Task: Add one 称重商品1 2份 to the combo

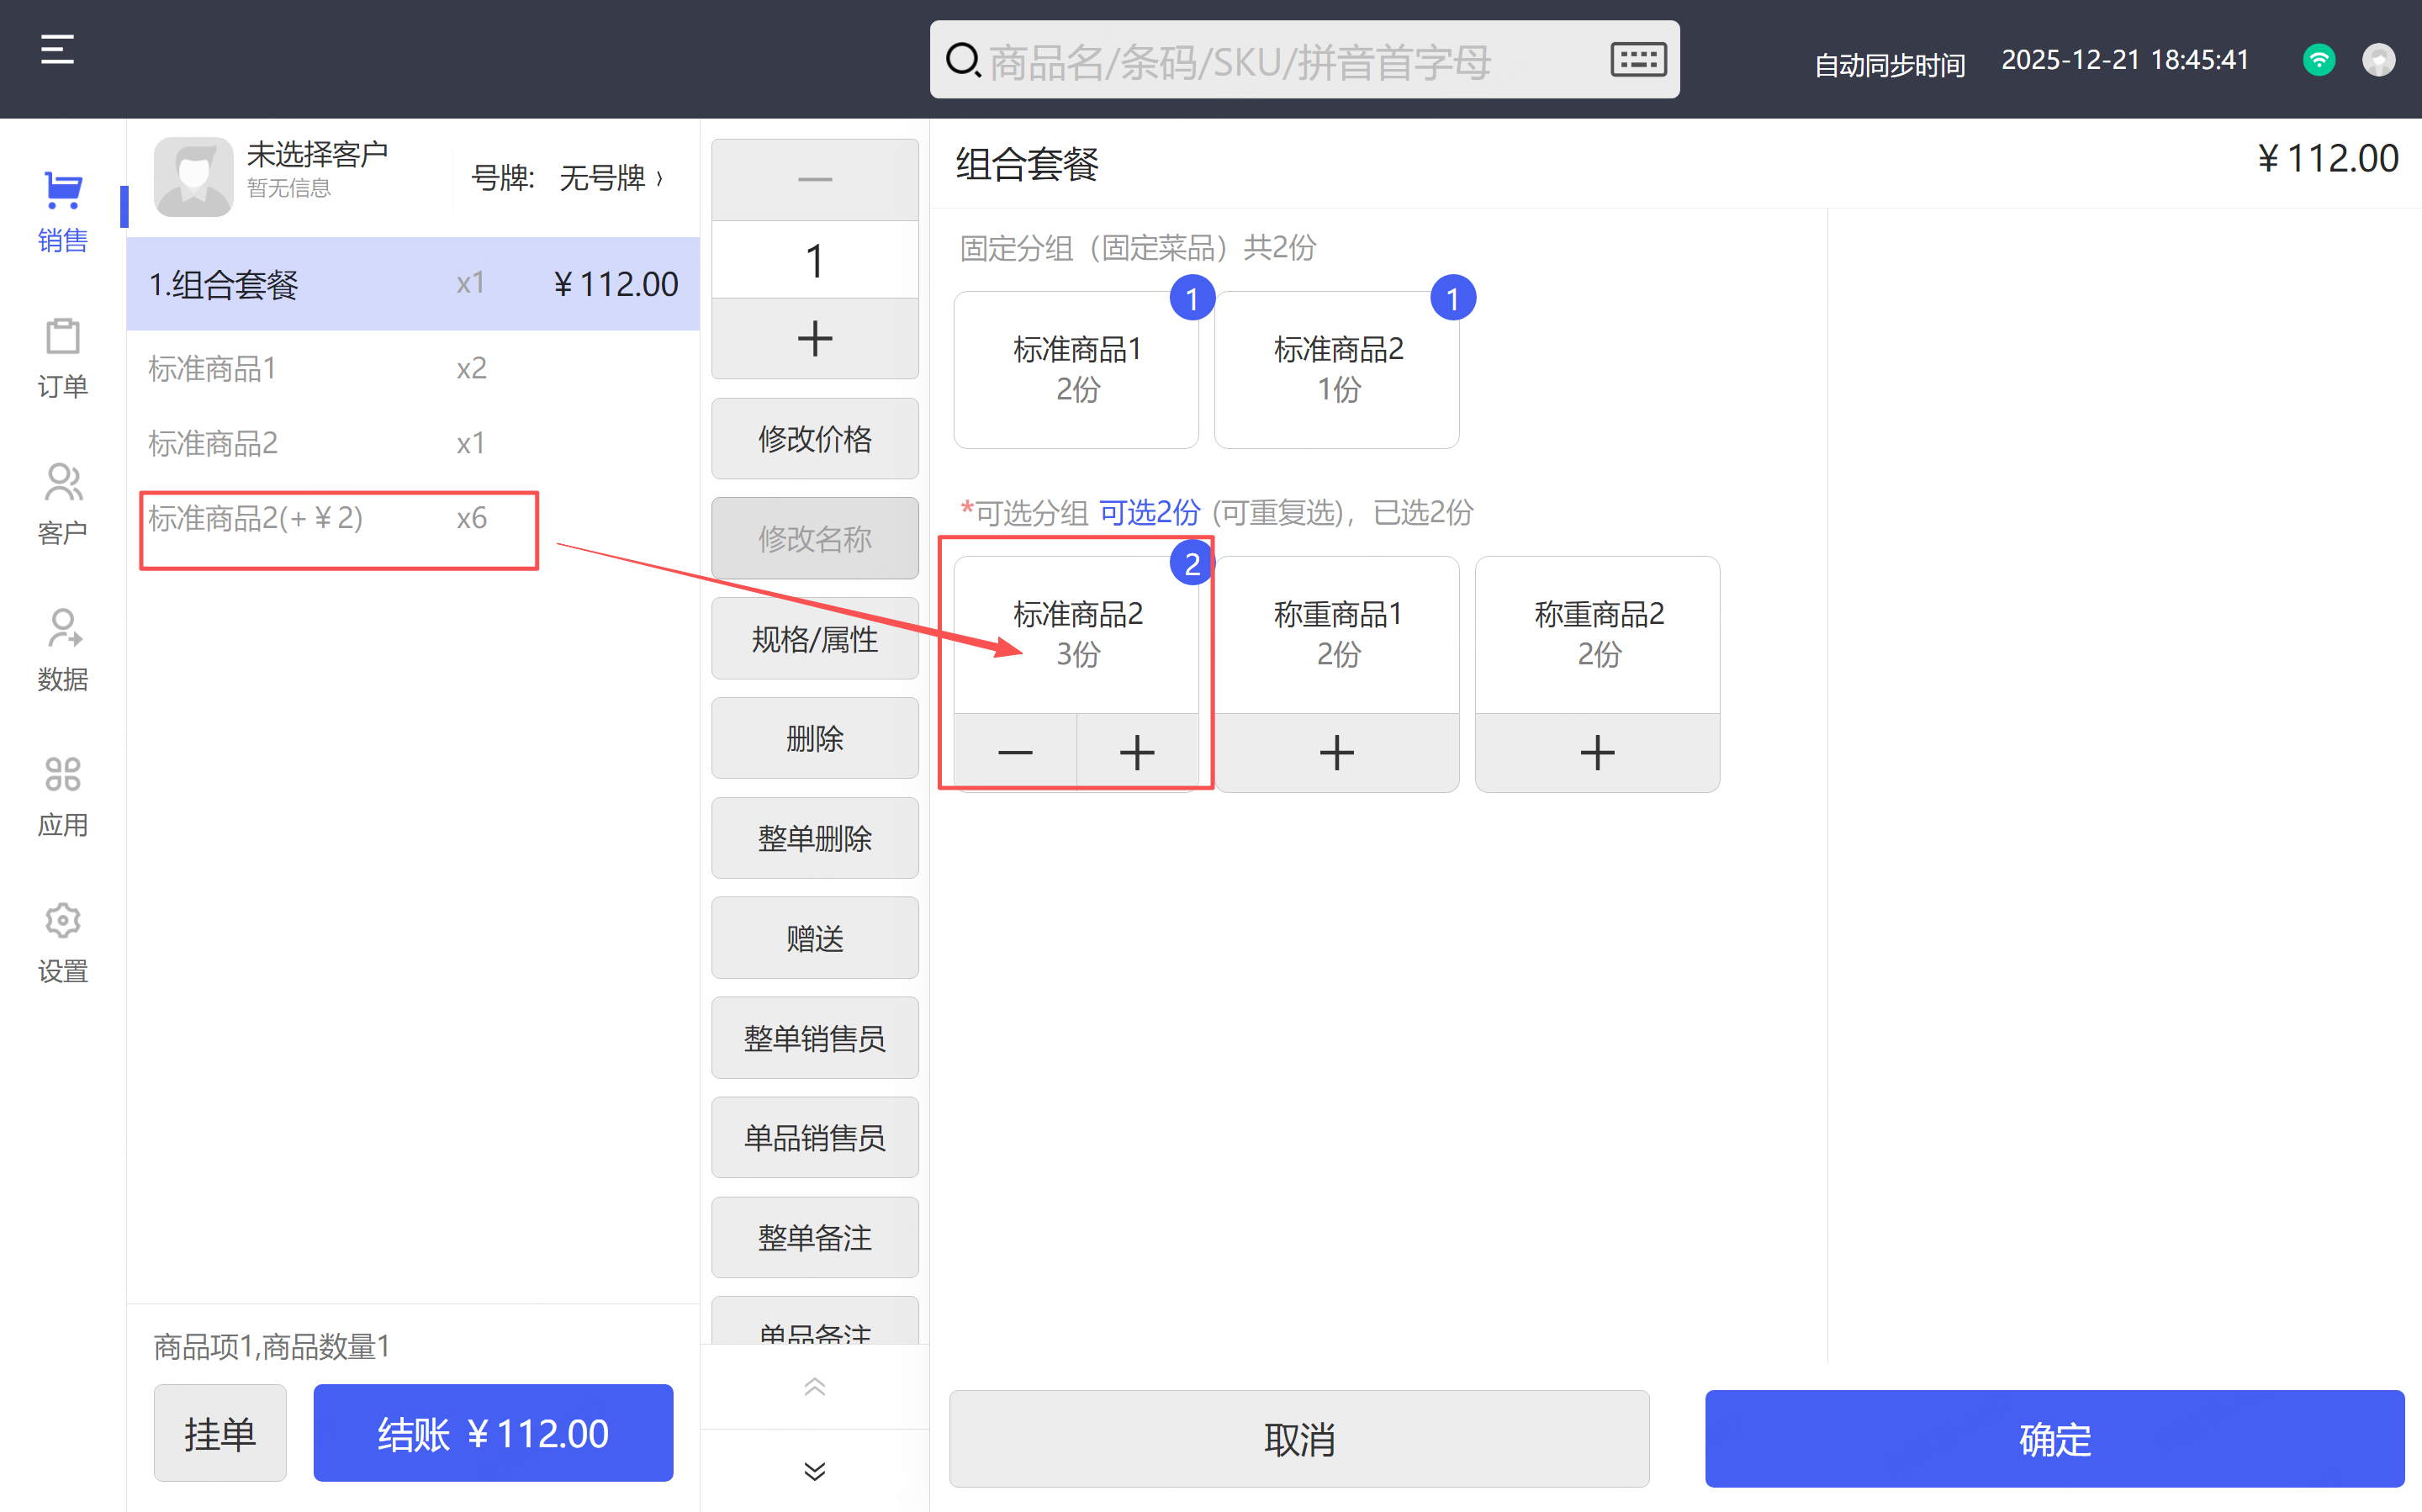Action: click(x=1336, y=752)
